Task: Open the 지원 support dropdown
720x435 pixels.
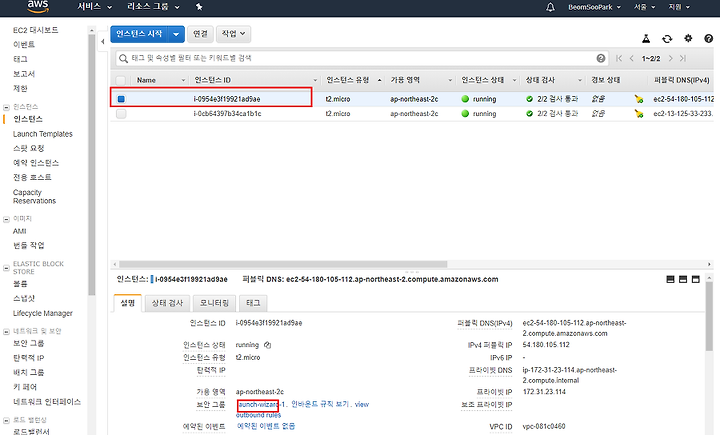Action: 679,7
